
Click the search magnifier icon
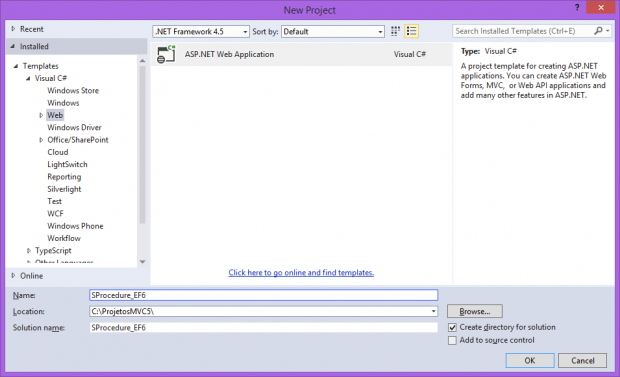click(x=598, y=31)
